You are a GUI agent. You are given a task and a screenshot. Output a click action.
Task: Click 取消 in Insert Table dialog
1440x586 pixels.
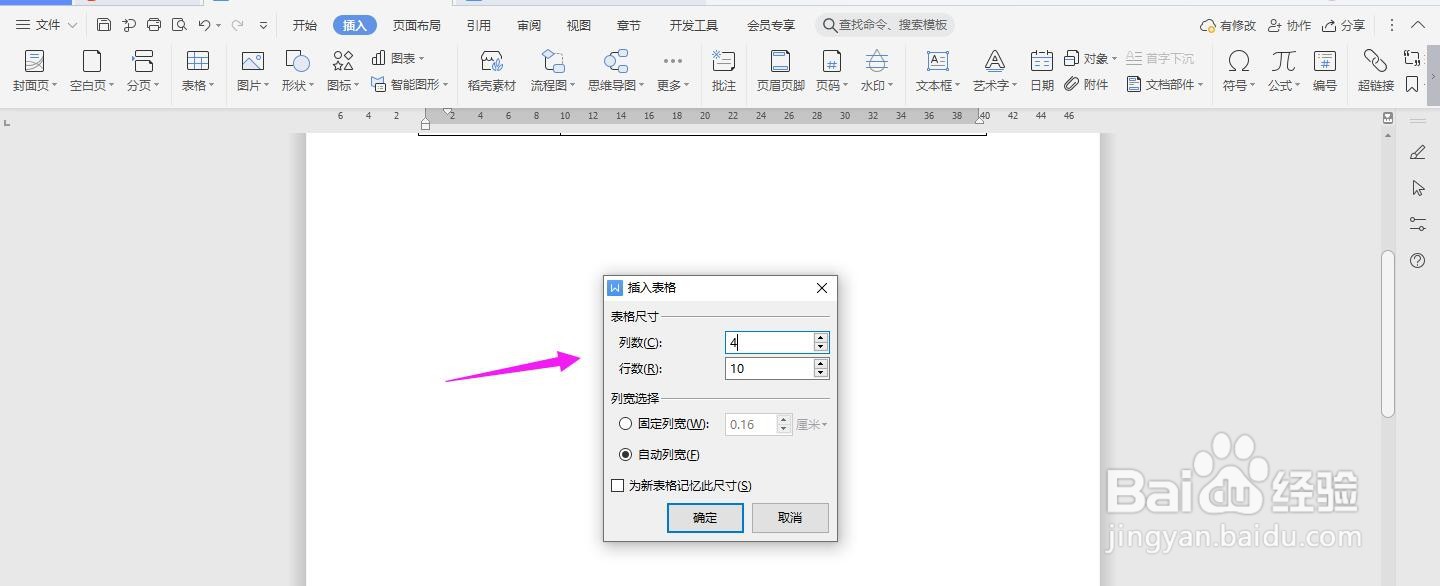[x=790, y=518]
